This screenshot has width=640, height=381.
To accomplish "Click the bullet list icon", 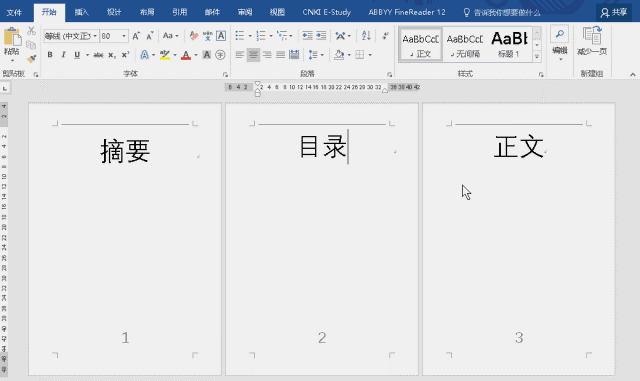I will pyautogui.click(x=240, y=36).
